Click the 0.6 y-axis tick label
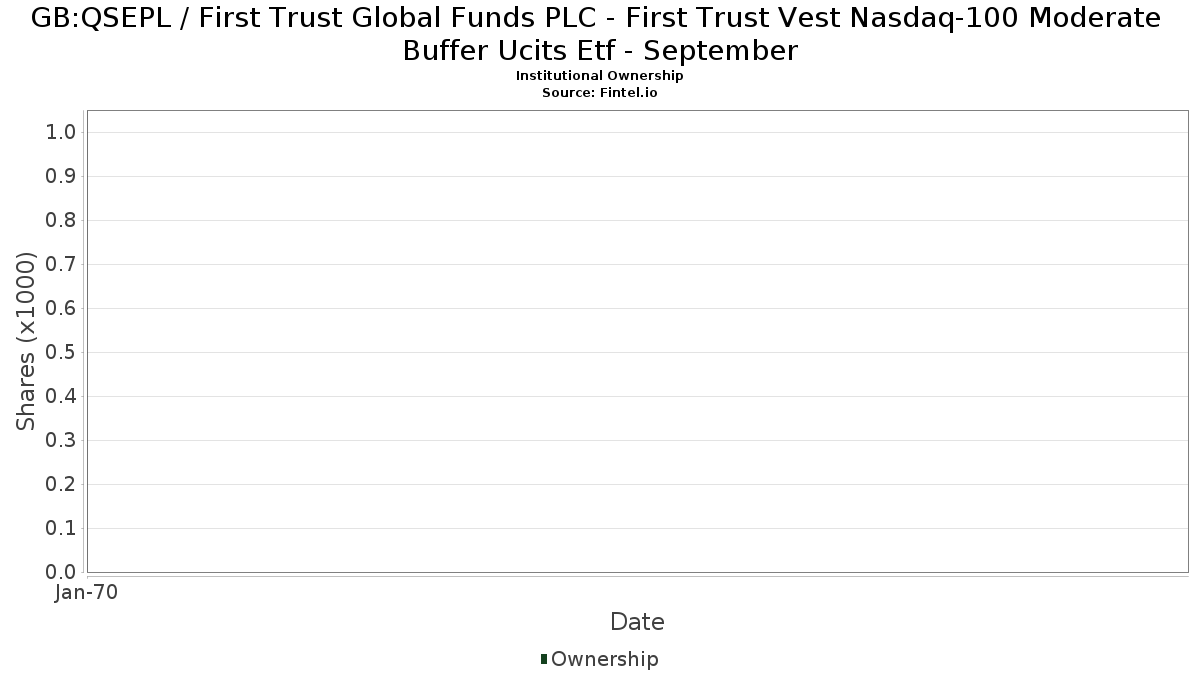 coord(61,309)
